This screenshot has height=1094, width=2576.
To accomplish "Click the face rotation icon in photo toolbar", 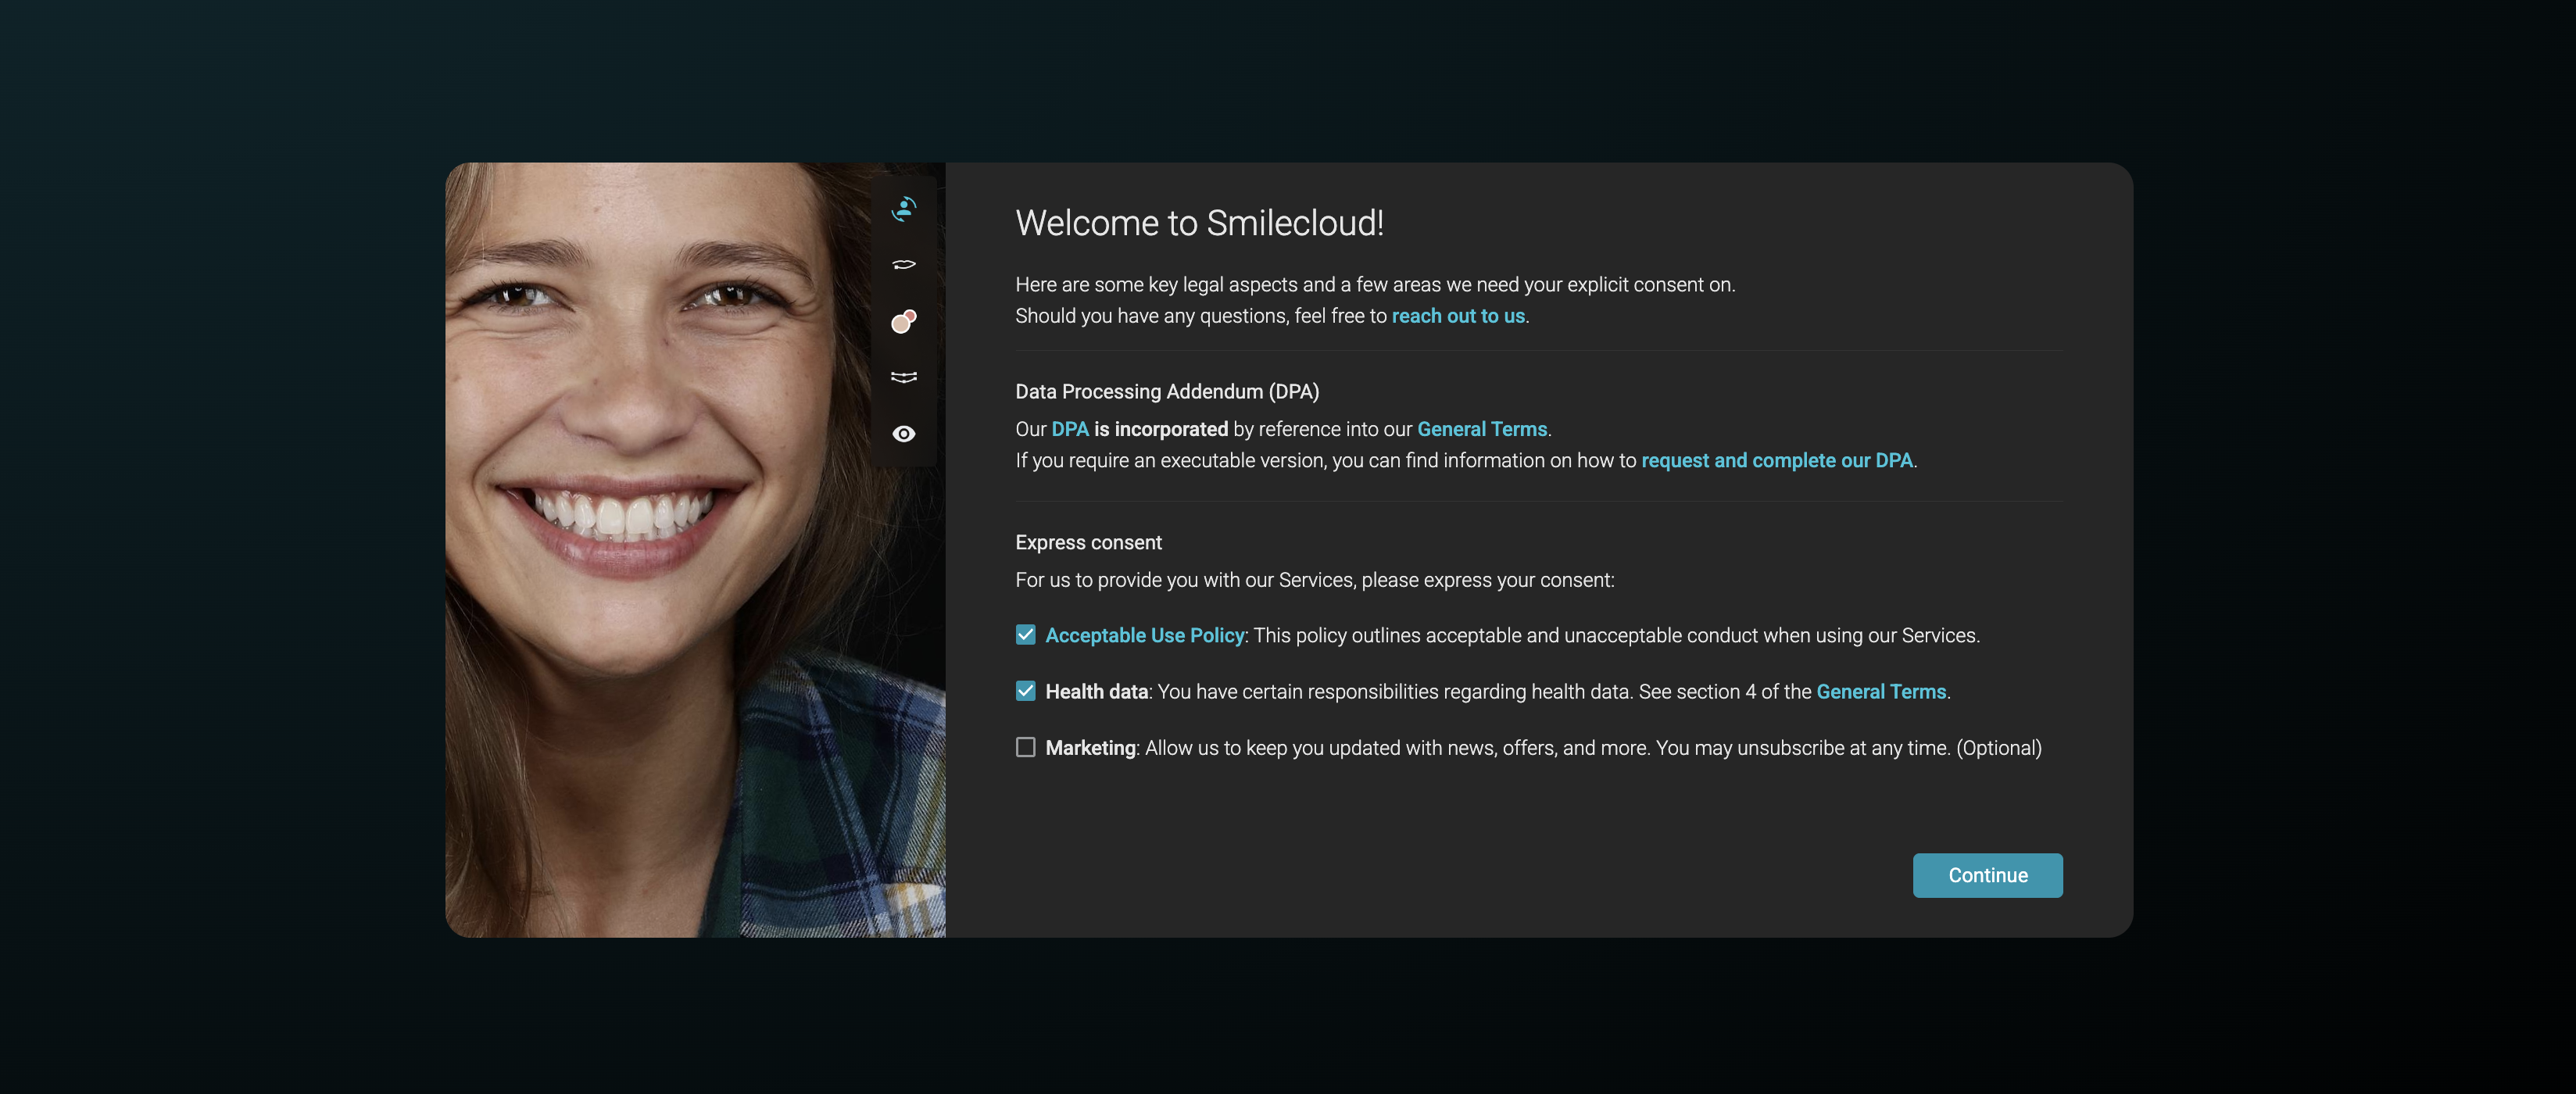I will [903, 208].
